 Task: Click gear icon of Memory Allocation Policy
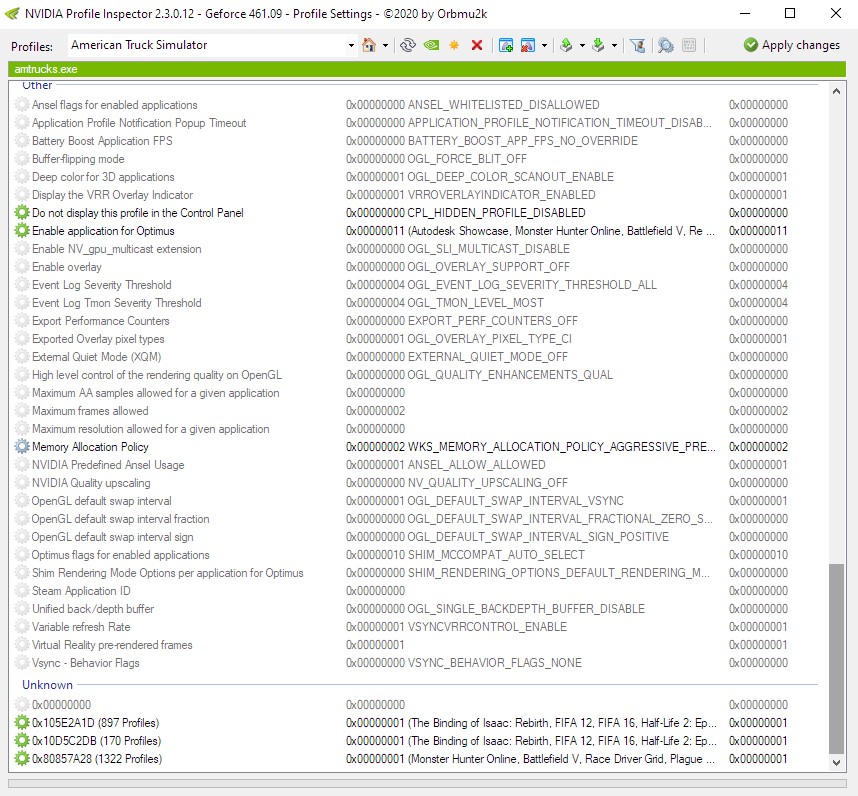tap(22, 447)
